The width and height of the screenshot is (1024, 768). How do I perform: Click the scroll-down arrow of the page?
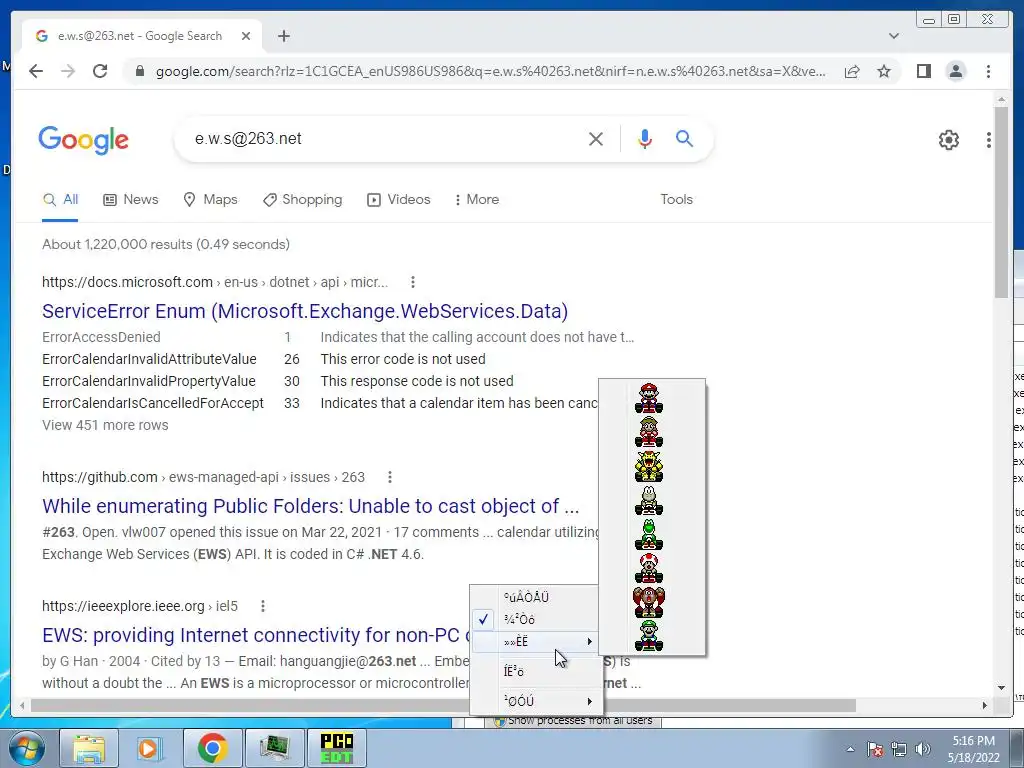1001,688
